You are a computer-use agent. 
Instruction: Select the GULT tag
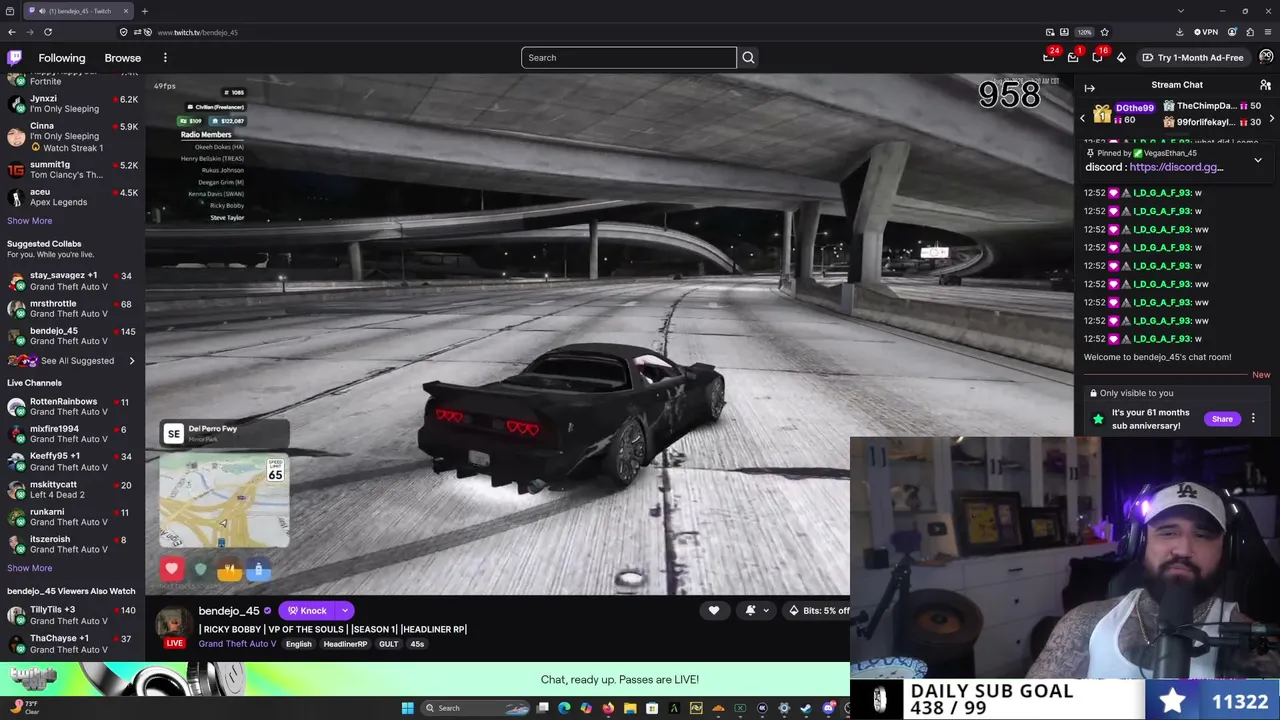389,644
